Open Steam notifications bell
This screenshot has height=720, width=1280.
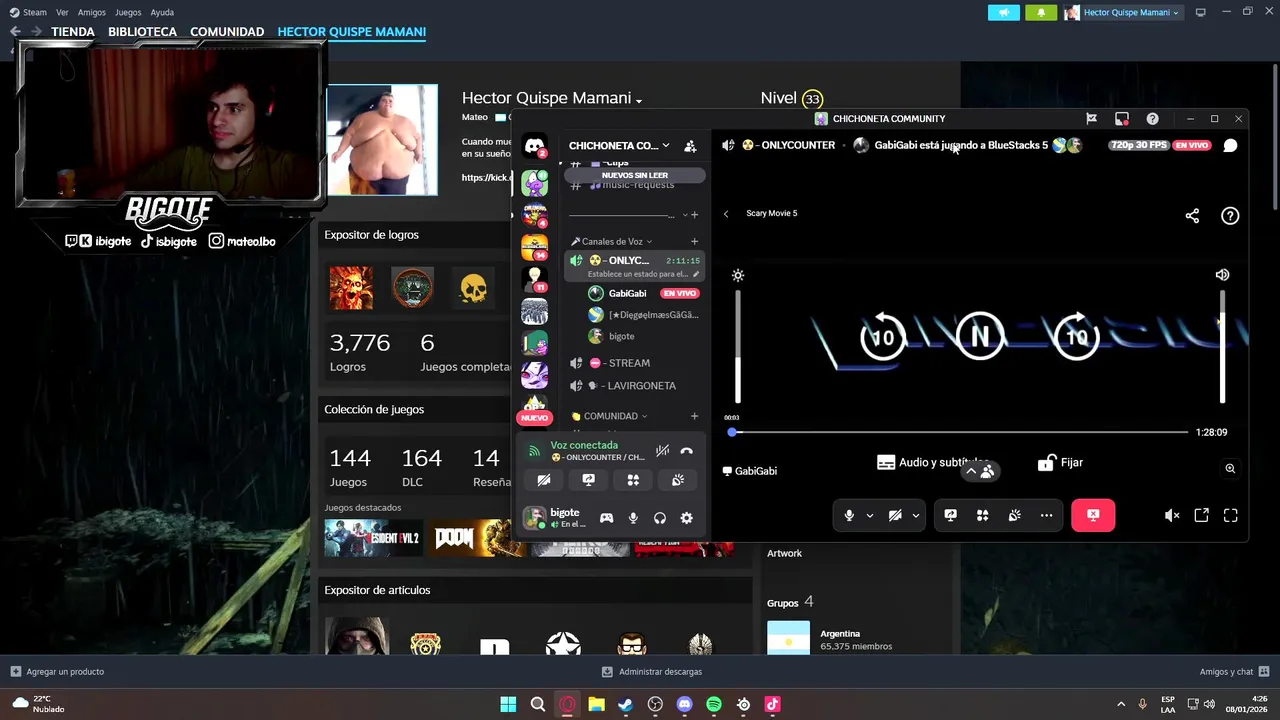[x=1041, y=12]
